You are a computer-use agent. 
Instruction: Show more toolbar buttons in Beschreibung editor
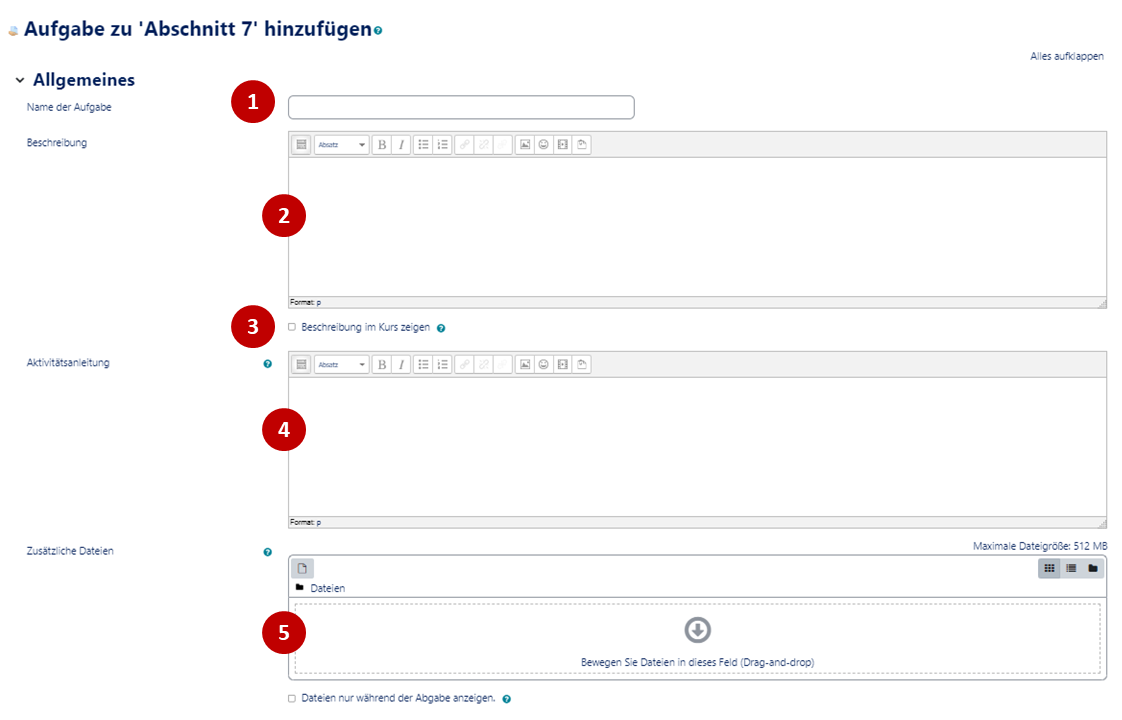(301, 145)
